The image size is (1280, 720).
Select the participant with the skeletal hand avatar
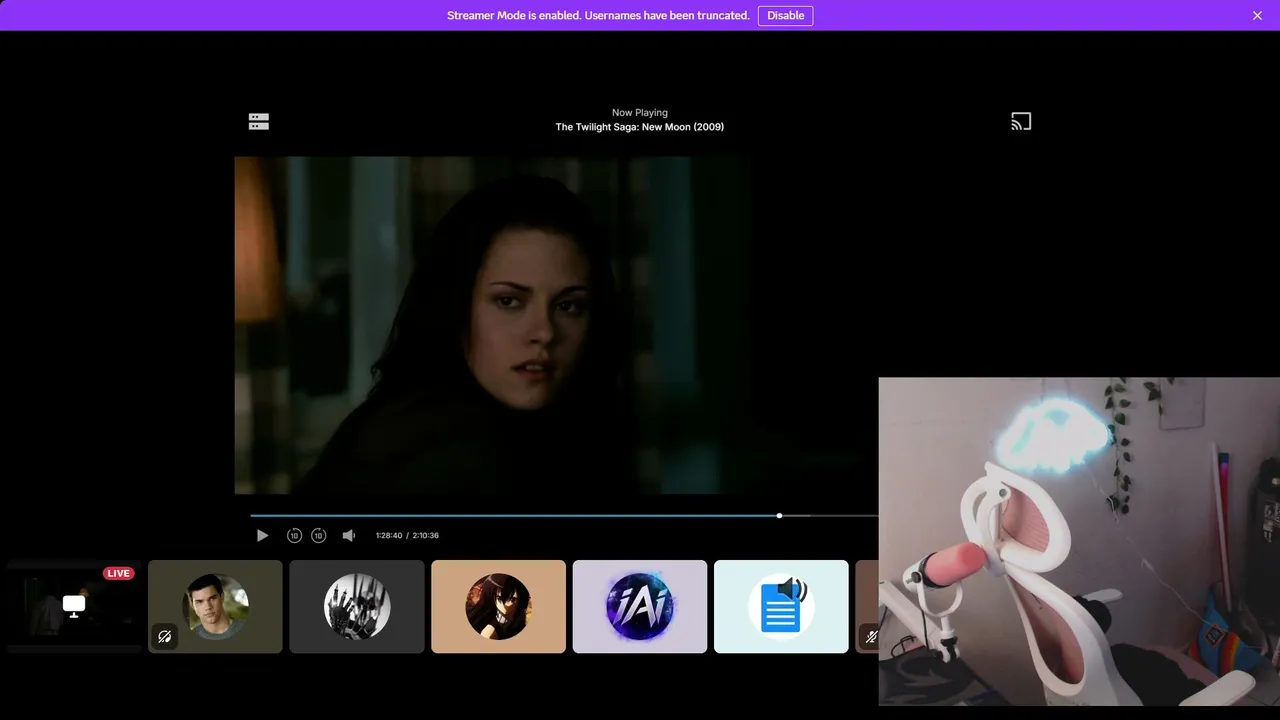coord(357,606)
